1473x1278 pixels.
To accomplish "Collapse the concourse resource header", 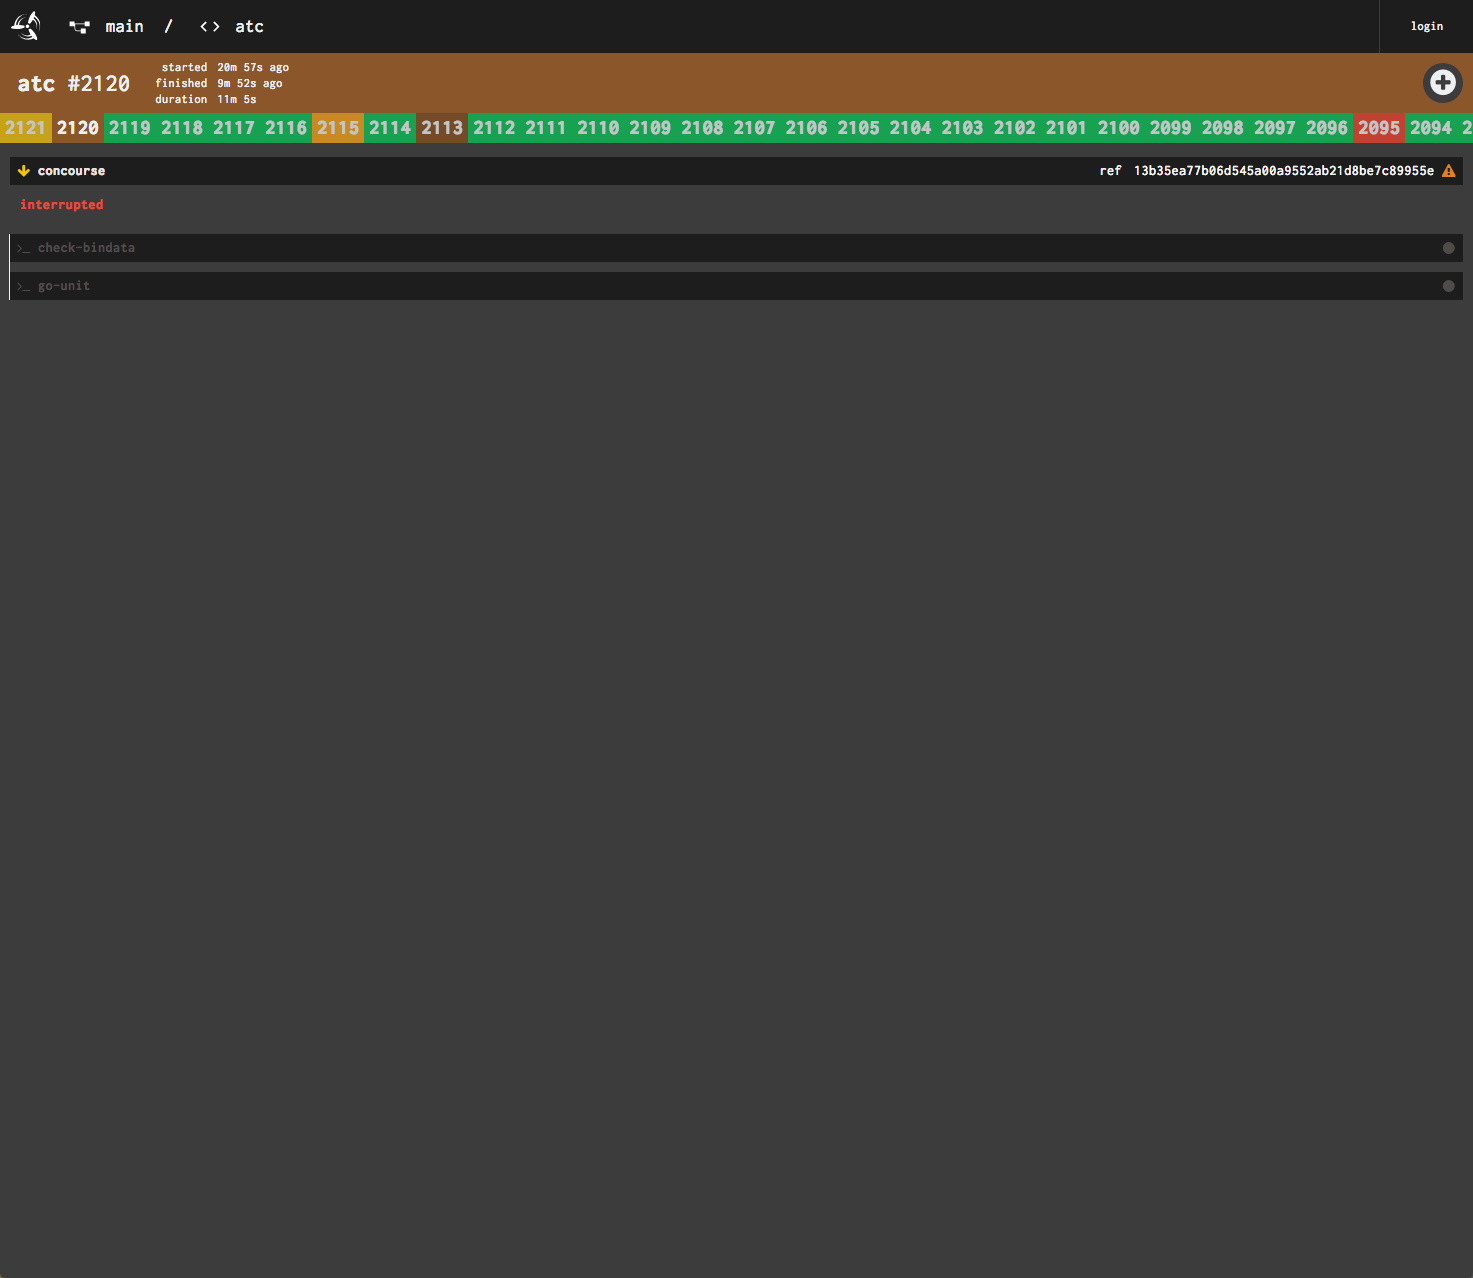I will (x=71, y=171).
